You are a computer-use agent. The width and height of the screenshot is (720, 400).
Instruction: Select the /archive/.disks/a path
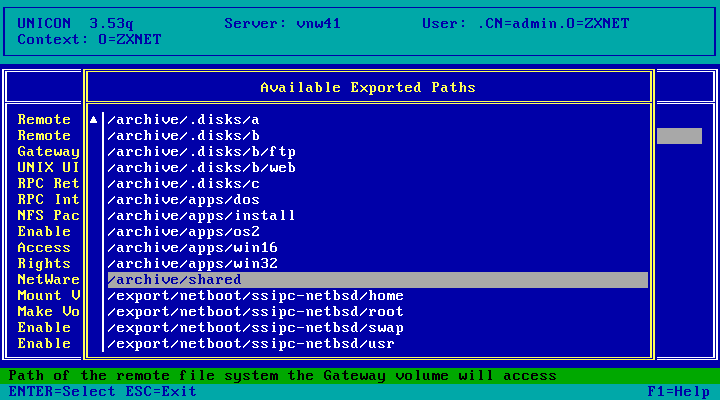pos(377,120)
